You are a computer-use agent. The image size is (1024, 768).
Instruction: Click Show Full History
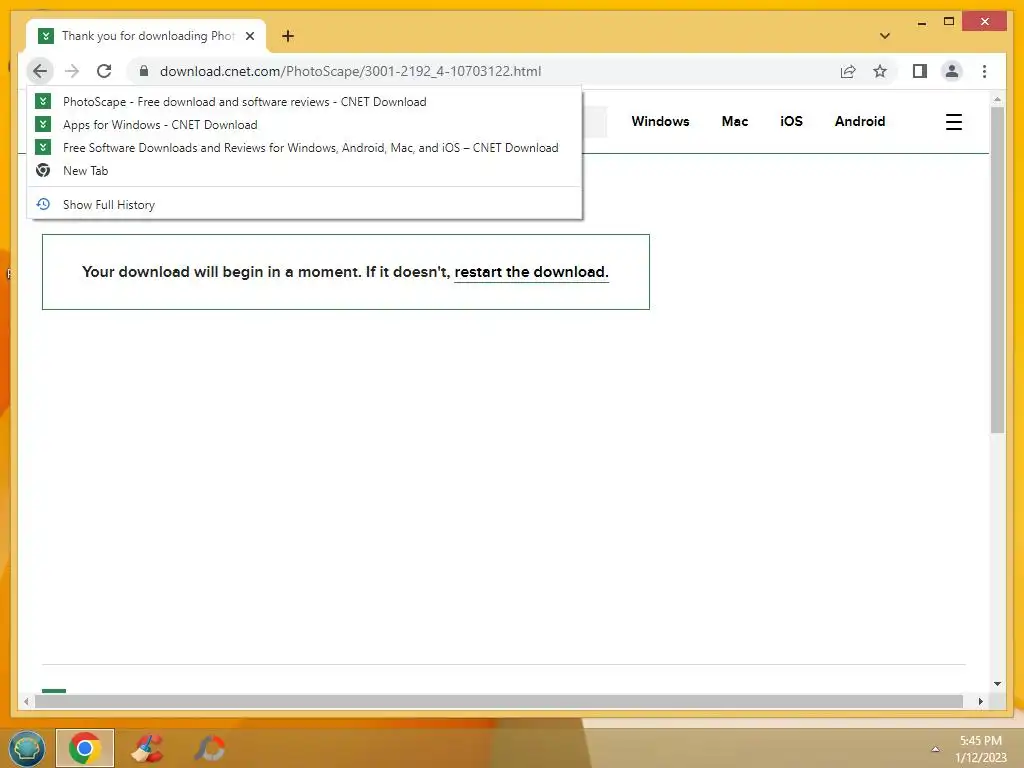point(304,204)
